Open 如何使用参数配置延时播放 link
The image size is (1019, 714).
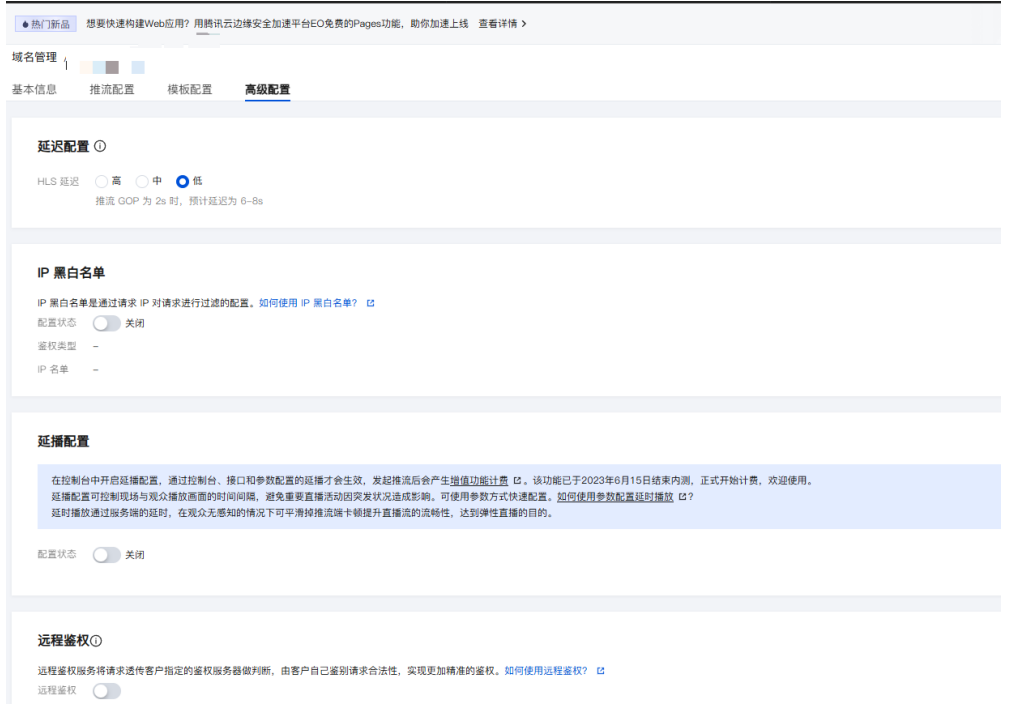[615, 496]
